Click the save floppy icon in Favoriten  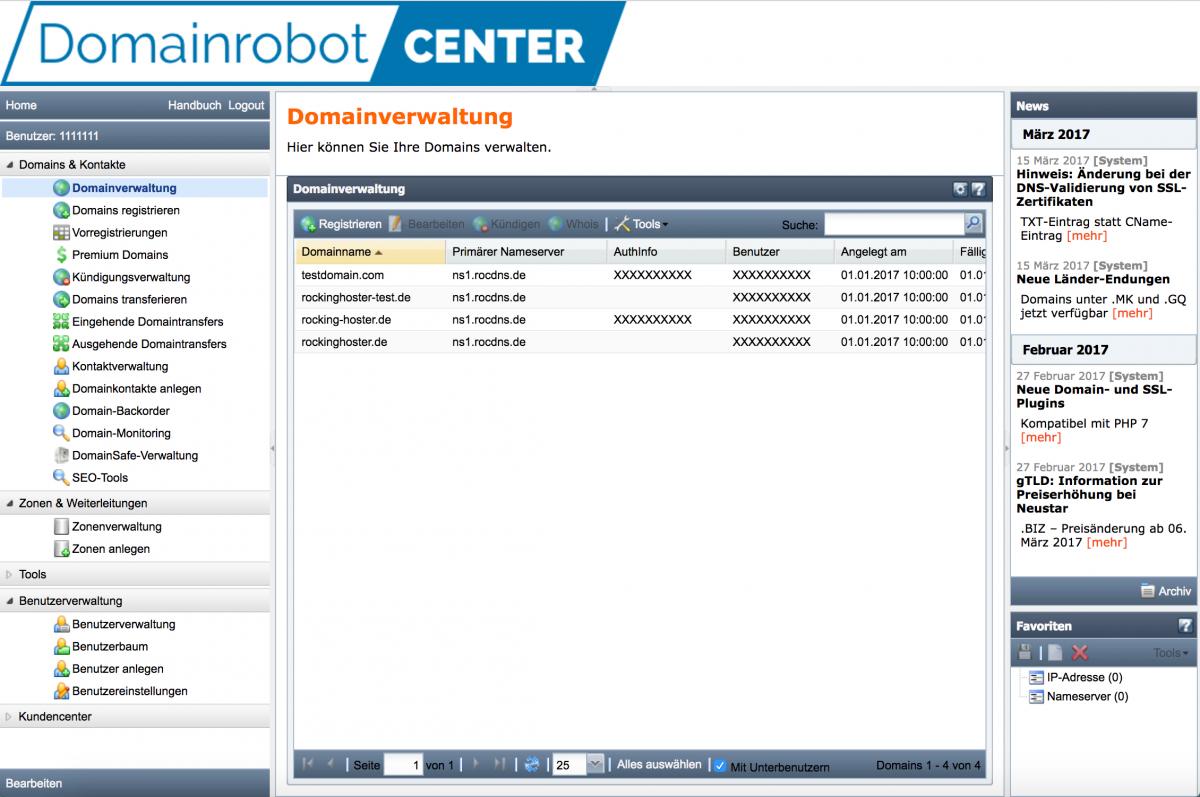pyautogui.click(x=1024, y=653)
